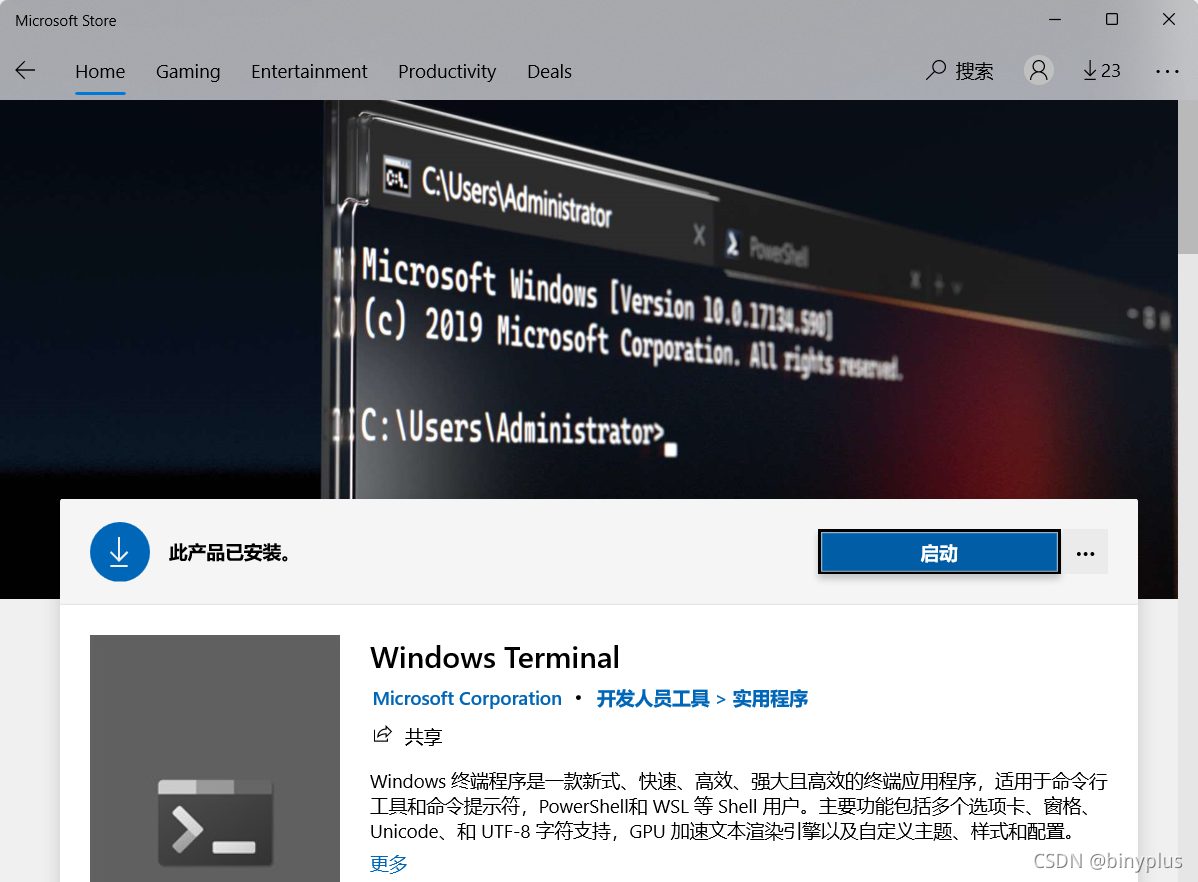The width and height of the screenshot is (1198, 882).
Task: Click the Windows Terminal title text
Action: coord(494,657)
